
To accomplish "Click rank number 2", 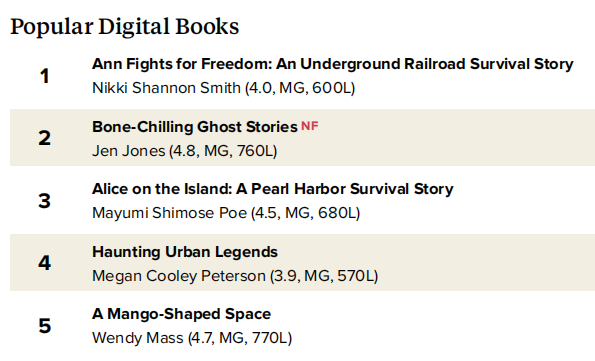I will 44,138.
